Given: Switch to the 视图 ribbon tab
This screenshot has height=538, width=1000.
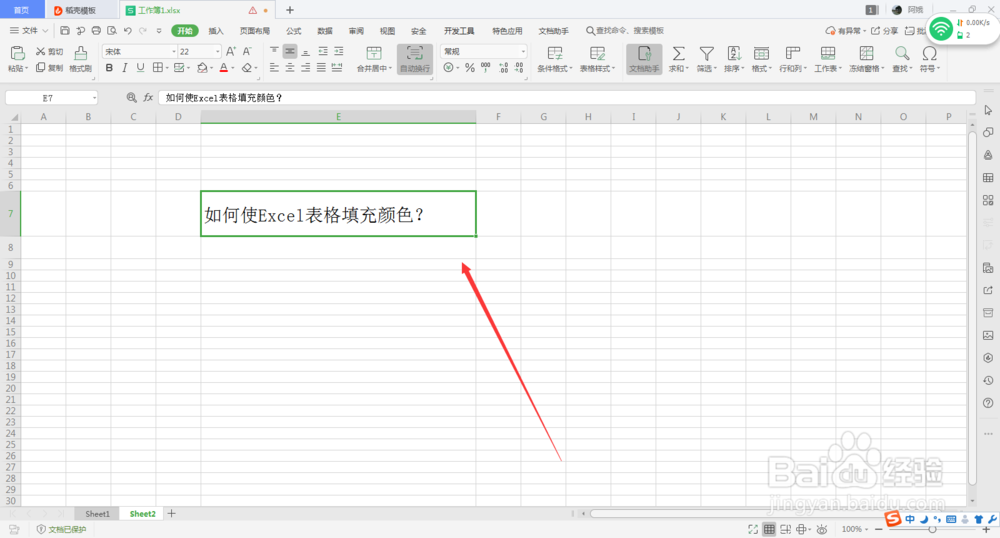Looking at the screenshot, I should click(387, 31).
